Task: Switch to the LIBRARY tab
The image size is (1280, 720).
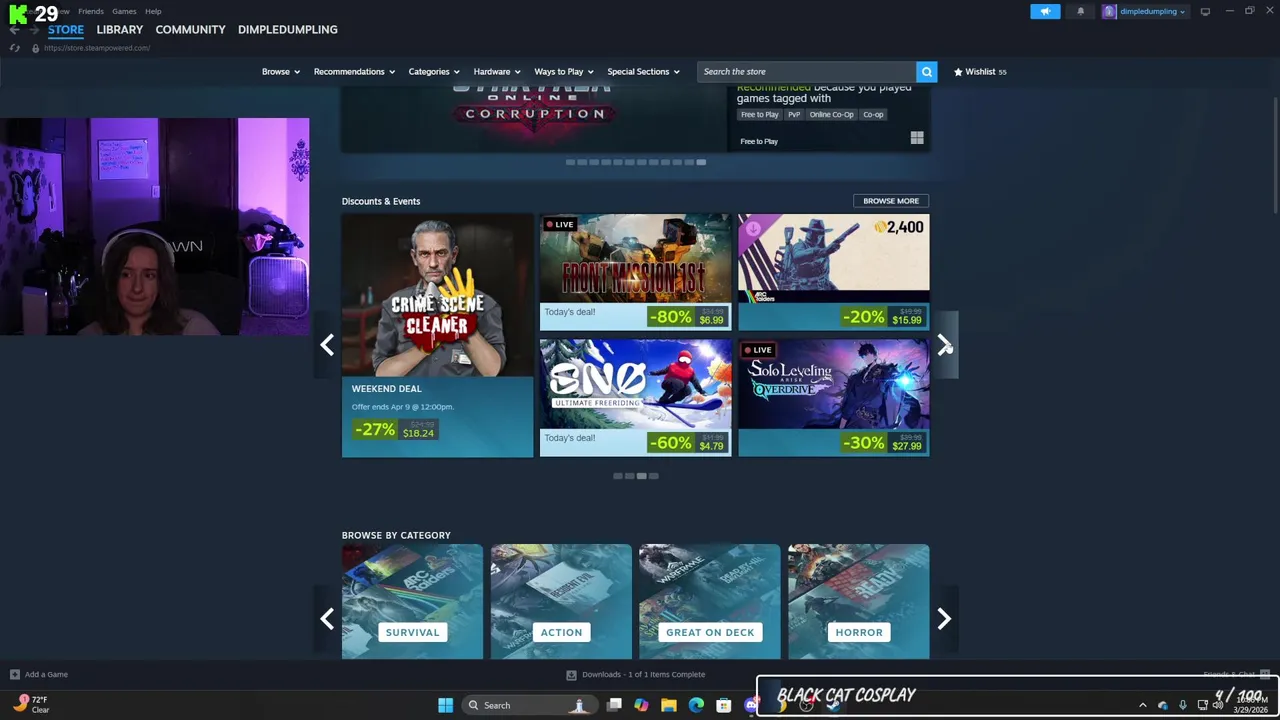Action: pos(120,30)
